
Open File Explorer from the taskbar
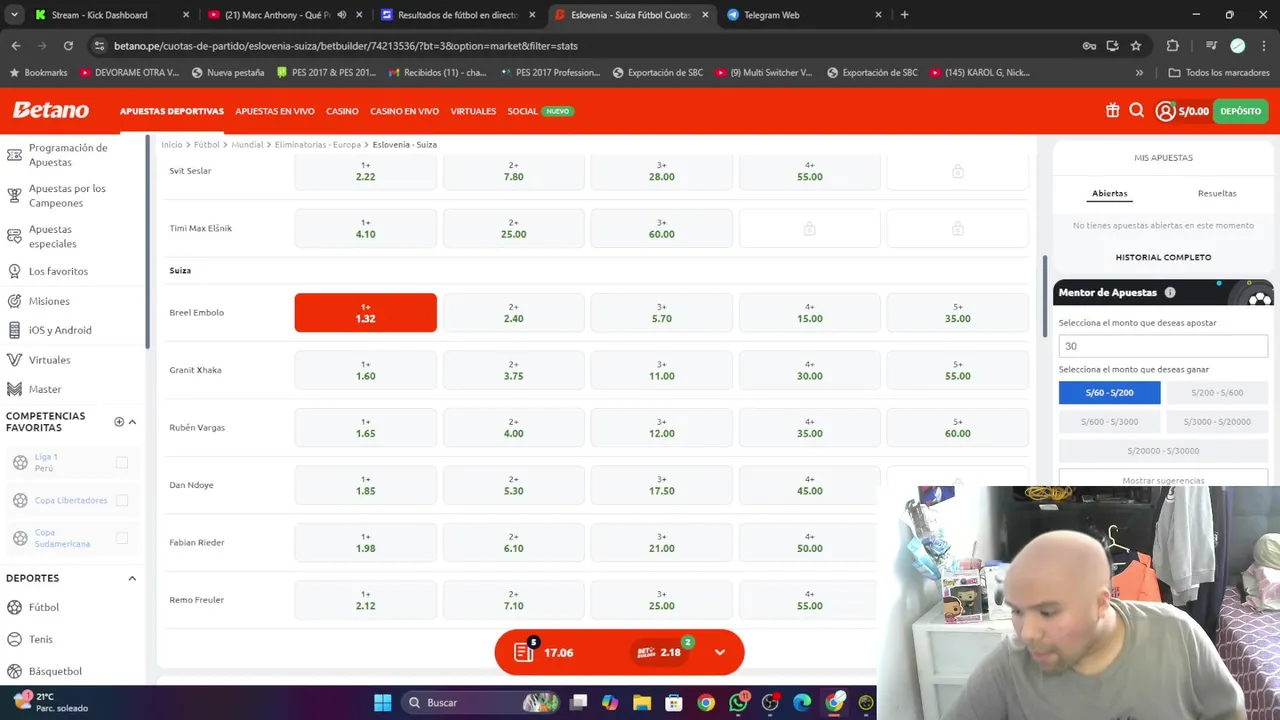tap(642, 703)
